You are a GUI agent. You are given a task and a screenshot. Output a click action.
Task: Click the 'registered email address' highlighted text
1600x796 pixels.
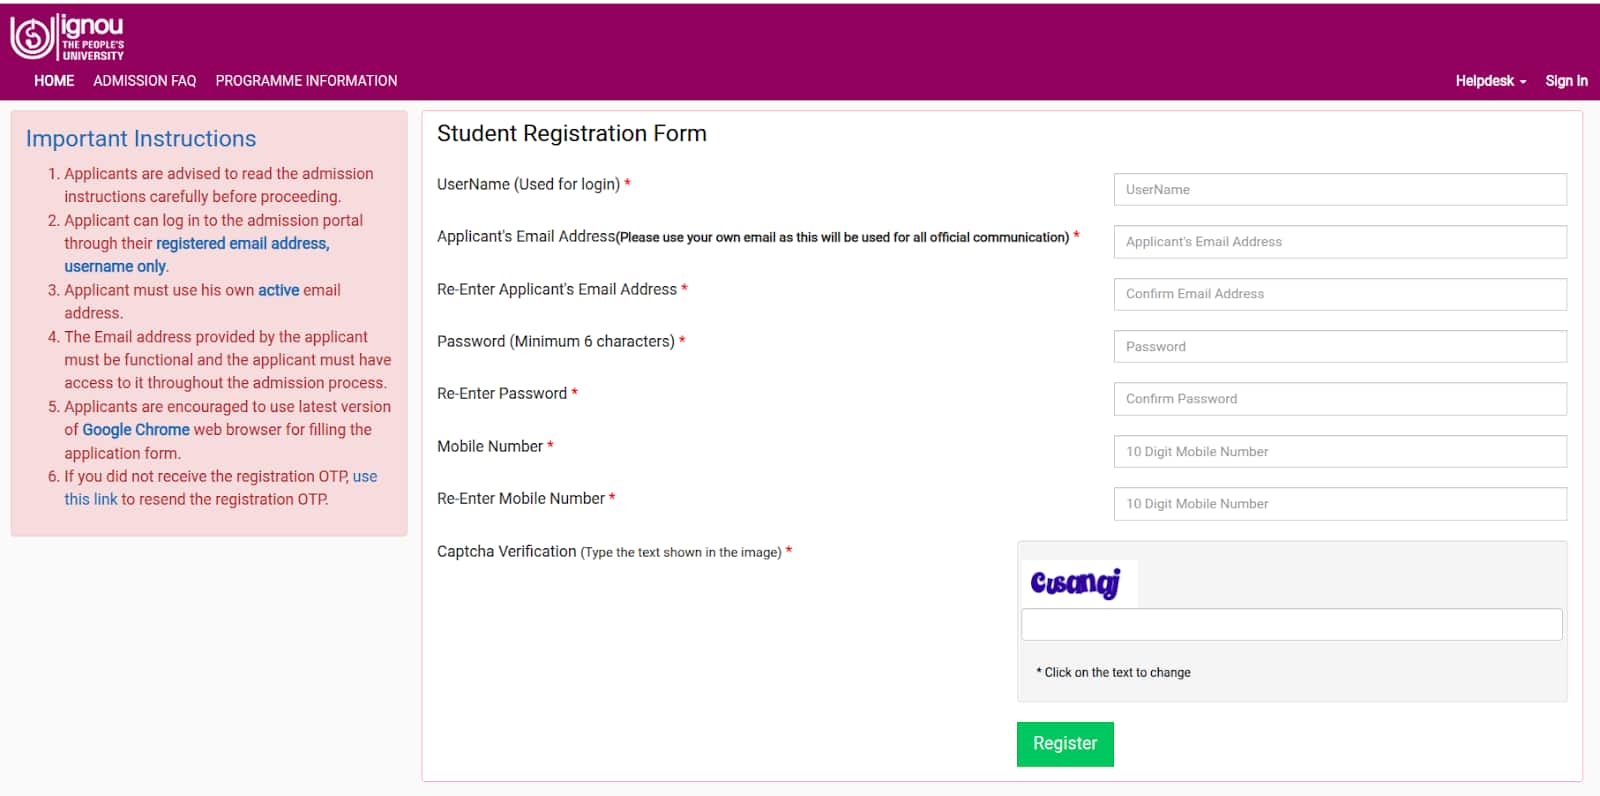[x=242, y=243]
